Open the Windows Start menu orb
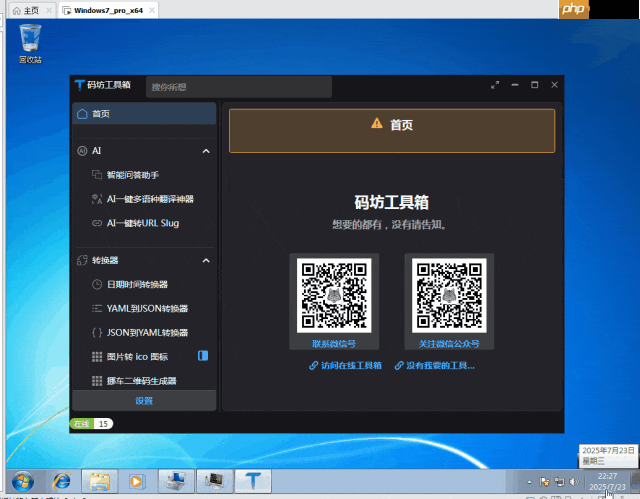This screenshot has height=499, width=640. [23, 482]
